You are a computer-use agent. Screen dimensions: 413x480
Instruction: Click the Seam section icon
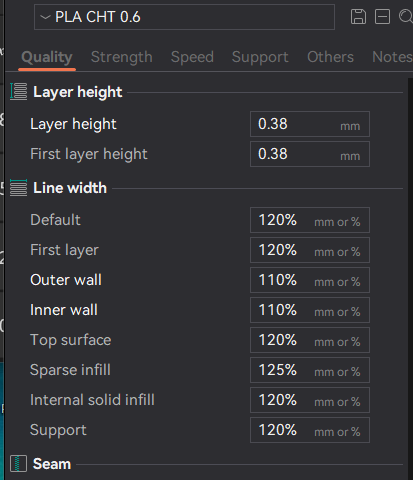tap(18, 464)
